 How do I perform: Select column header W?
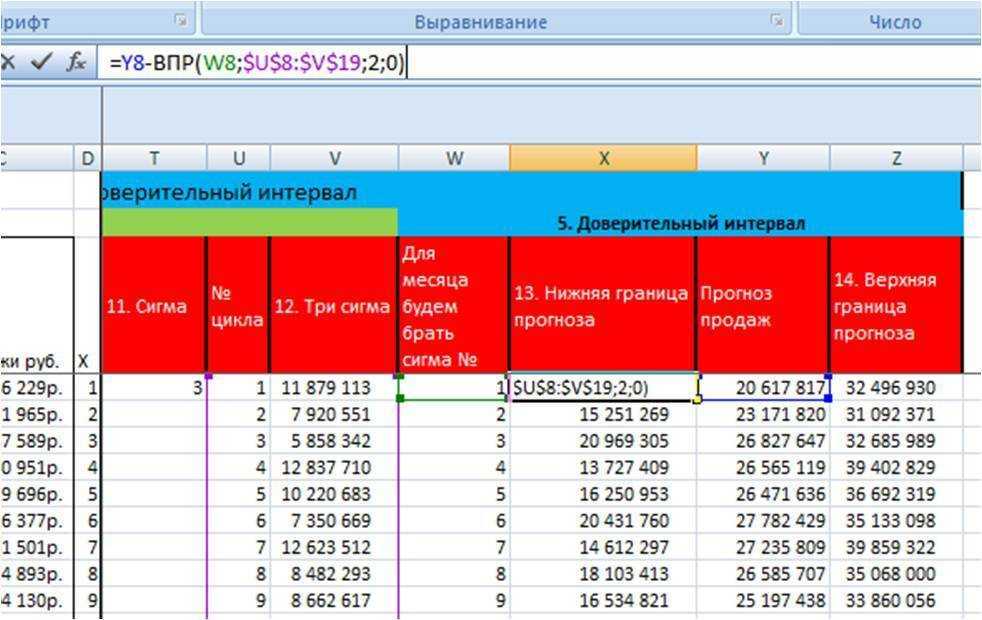454,158
